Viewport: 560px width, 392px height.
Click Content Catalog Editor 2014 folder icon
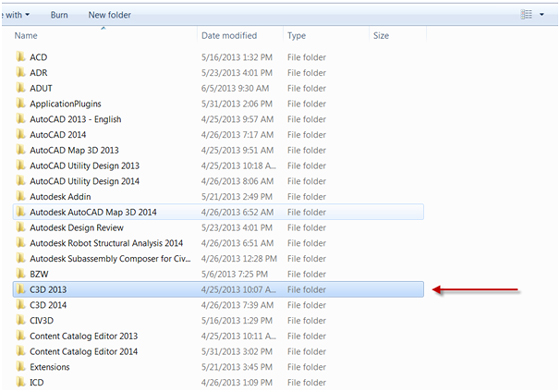[x=21, y=351]
